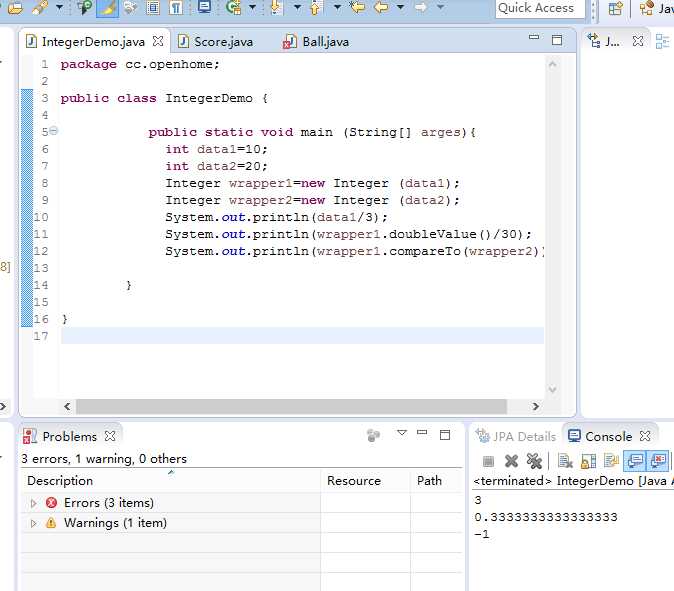Click the horizontal scrollbar left arrow
Image resolution: width=674 pixels, height=591 pixels.
click(x=67, y=406)
